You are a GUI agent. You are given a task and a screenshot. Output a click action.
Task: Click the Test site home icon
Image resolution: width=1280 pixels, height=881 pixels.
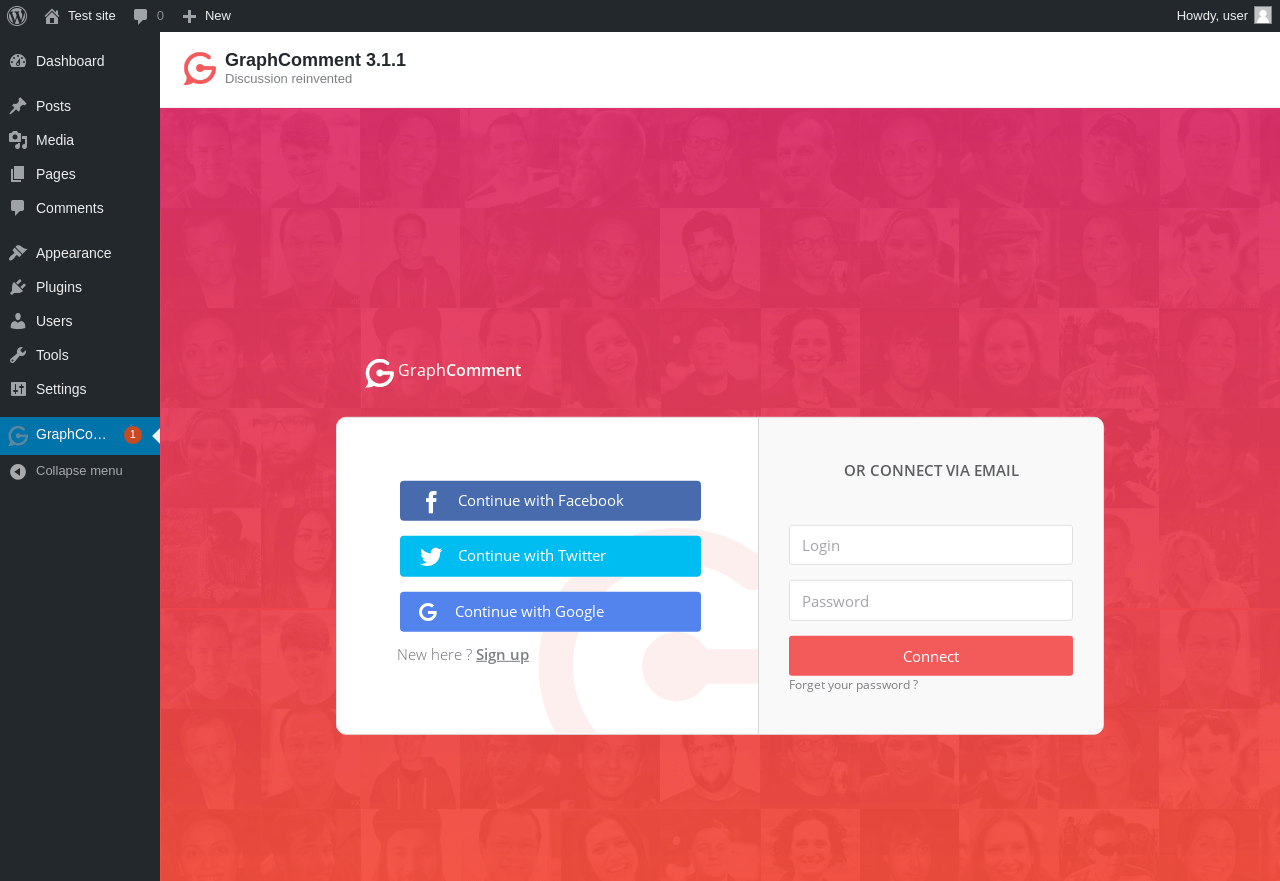(x=52, y=16)
